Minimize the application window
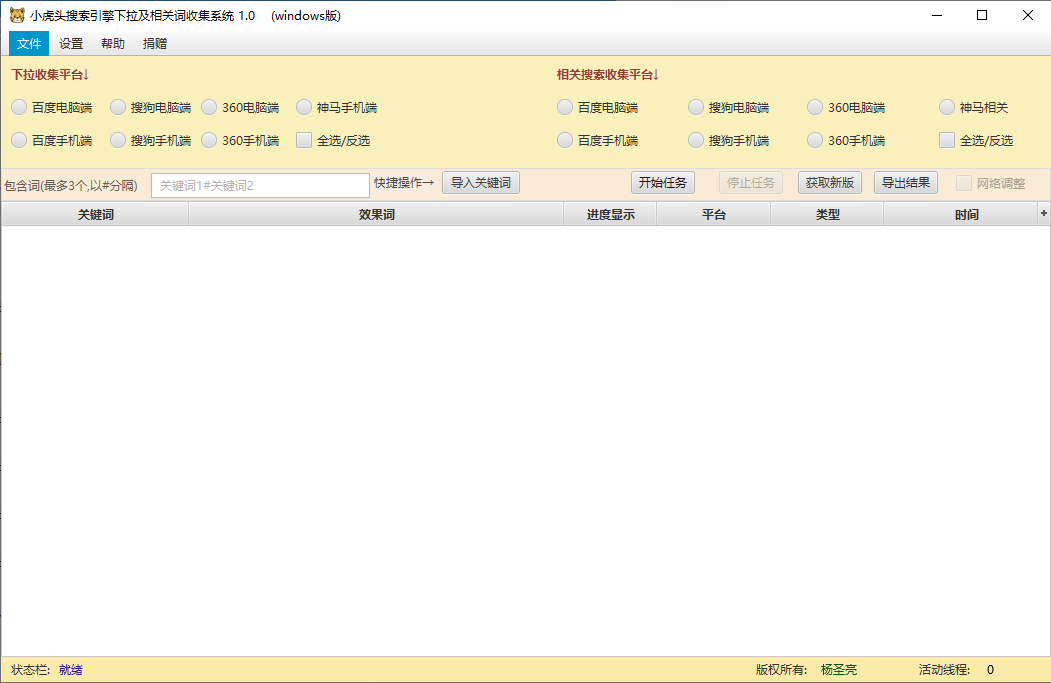Screen dimensions: 1051x683 click(937, 15)
